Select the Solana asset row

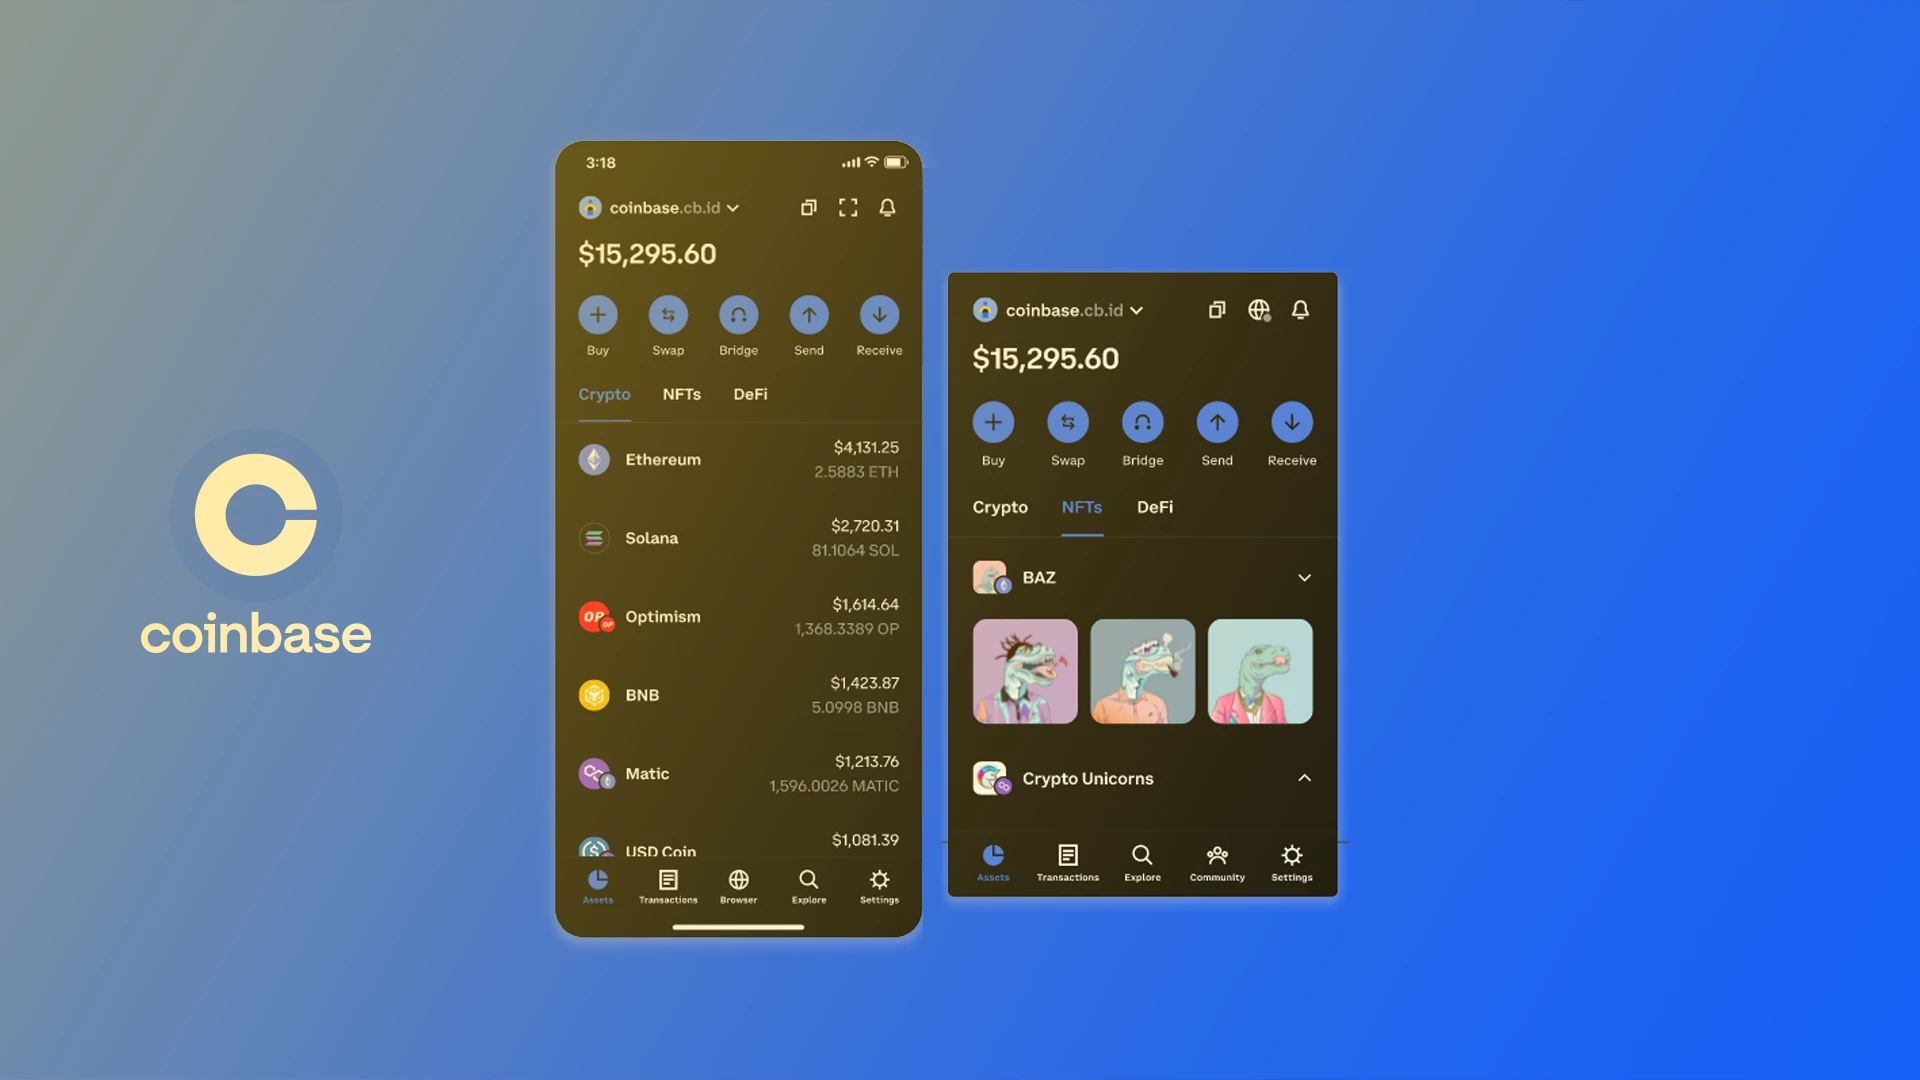tap(738, 537)
